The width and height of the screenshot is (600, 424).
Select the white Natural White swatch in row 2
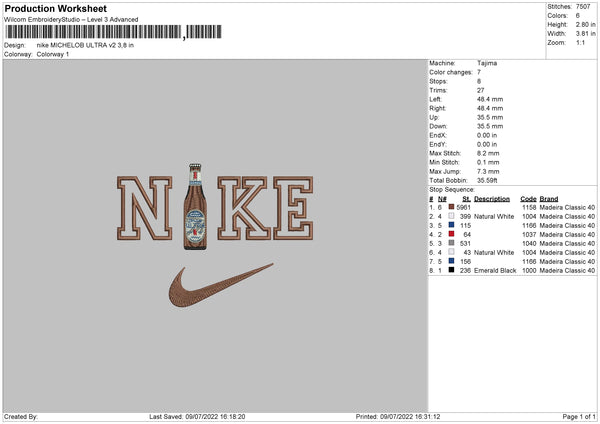point(451,216)
